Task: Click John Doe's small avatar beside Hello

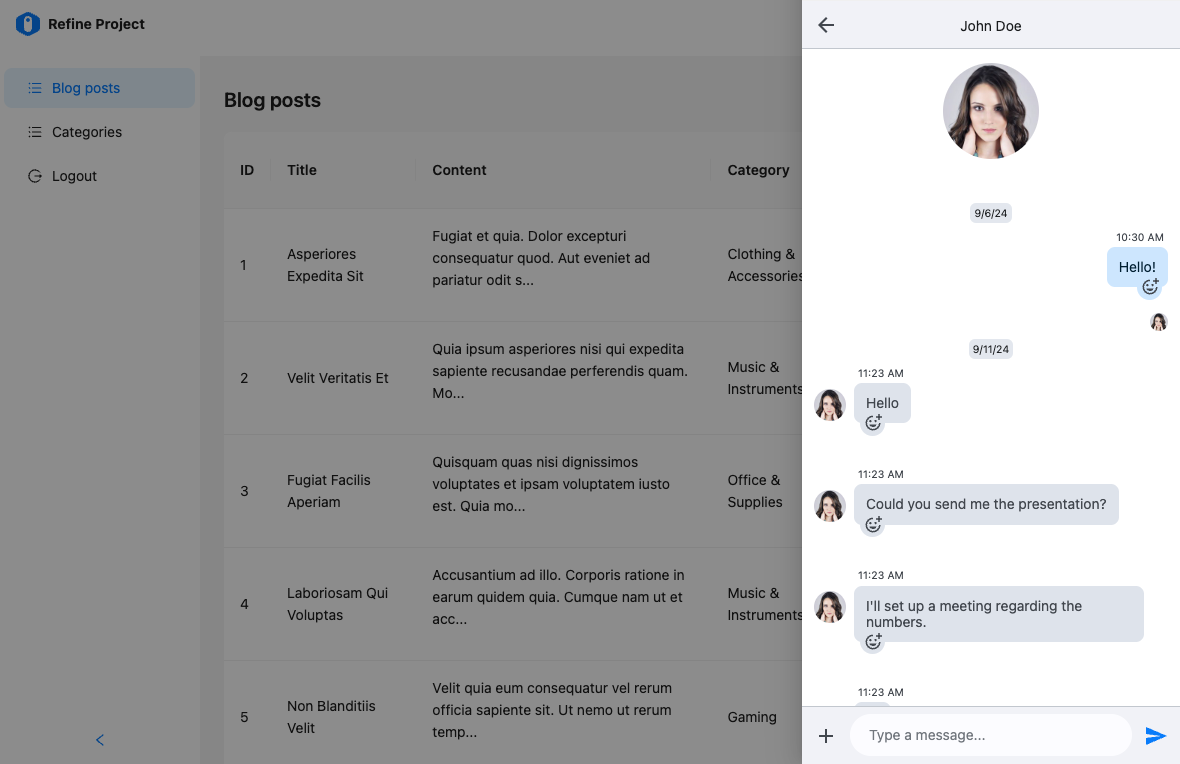Action: point(829,403)
